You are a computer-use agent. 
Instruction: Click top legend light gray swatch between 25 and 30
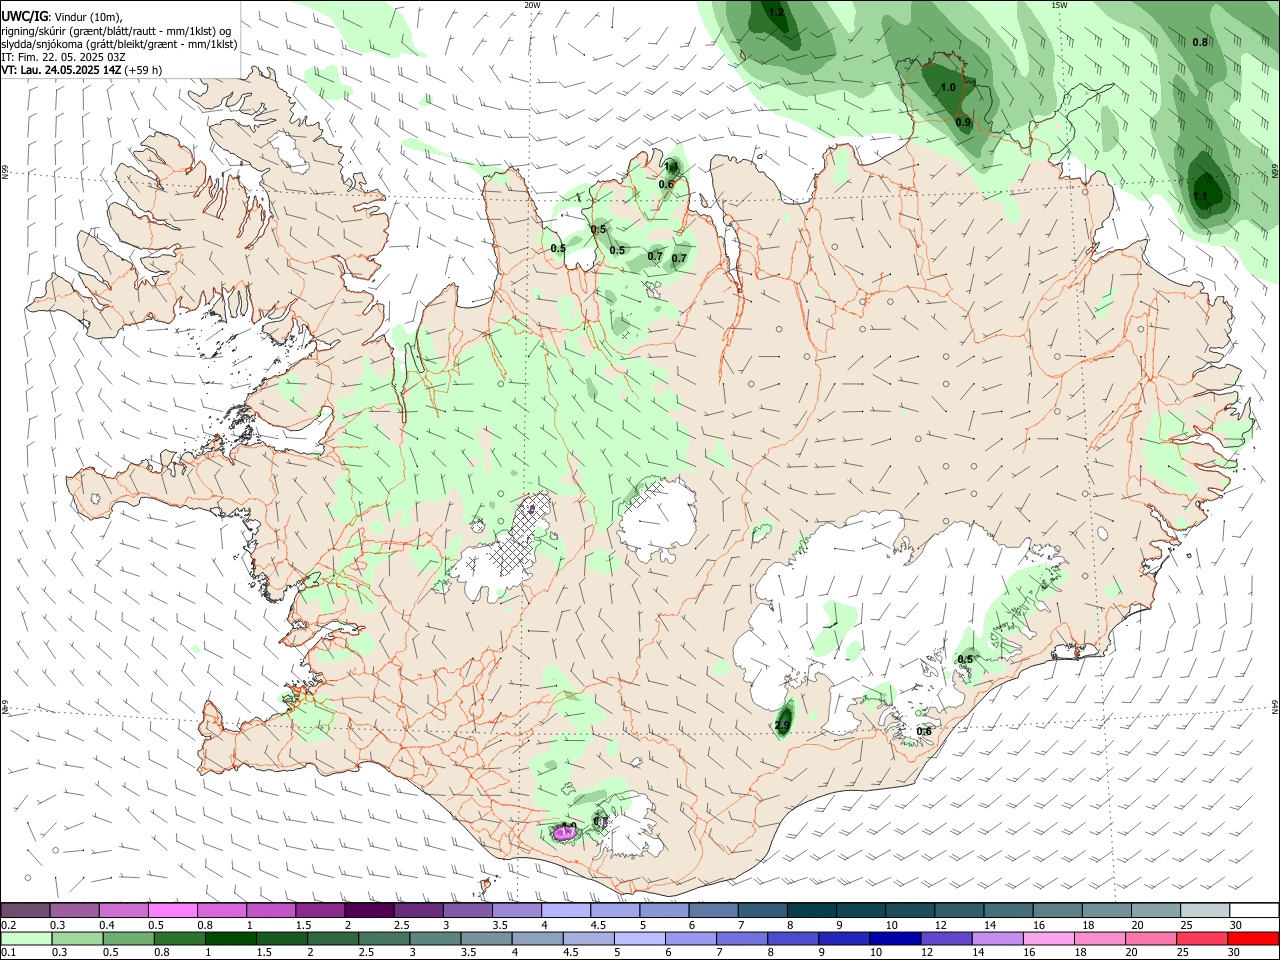1205,910
